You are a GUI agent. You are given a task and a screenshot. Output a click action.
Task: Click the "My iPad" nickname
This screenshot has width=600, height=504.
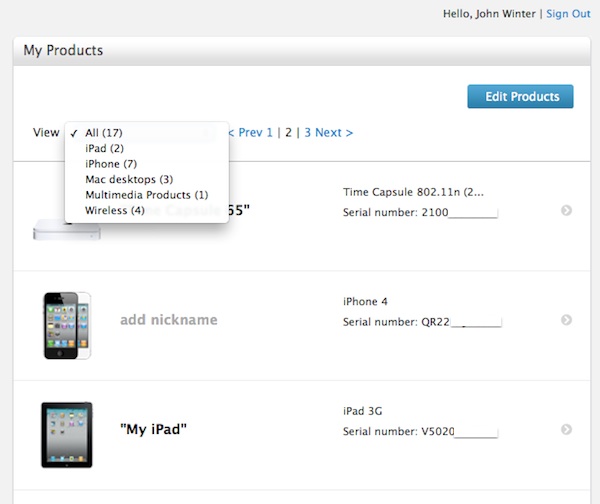click(x=153, y=429)
